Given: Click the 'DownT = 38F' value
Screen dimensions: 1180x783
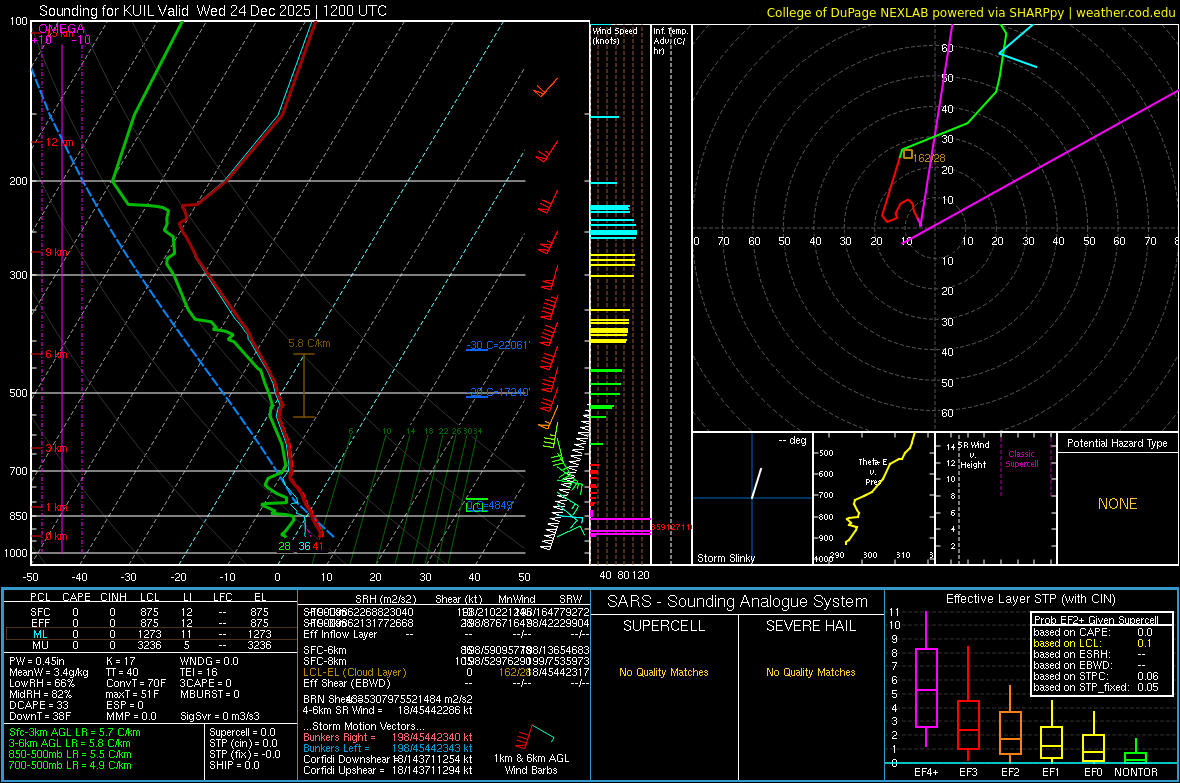Looking at the screenshot, I should [40, 716].
